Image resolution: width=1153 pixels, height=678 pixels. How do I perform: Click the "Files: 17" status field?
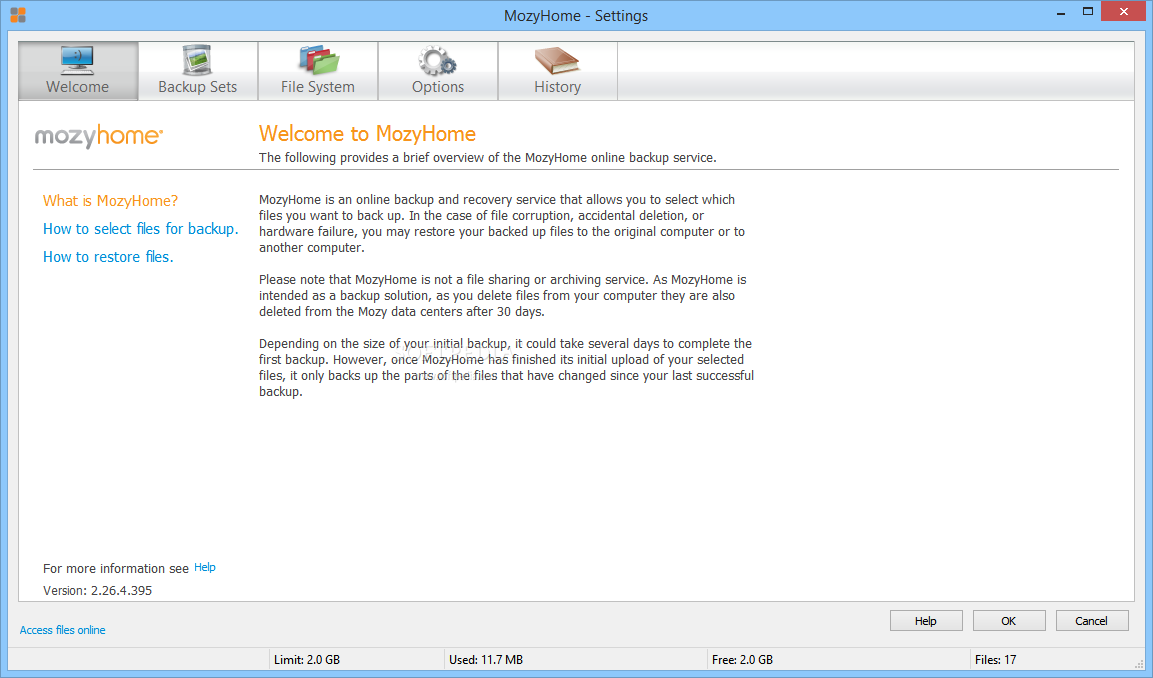(x=995, y=660)
